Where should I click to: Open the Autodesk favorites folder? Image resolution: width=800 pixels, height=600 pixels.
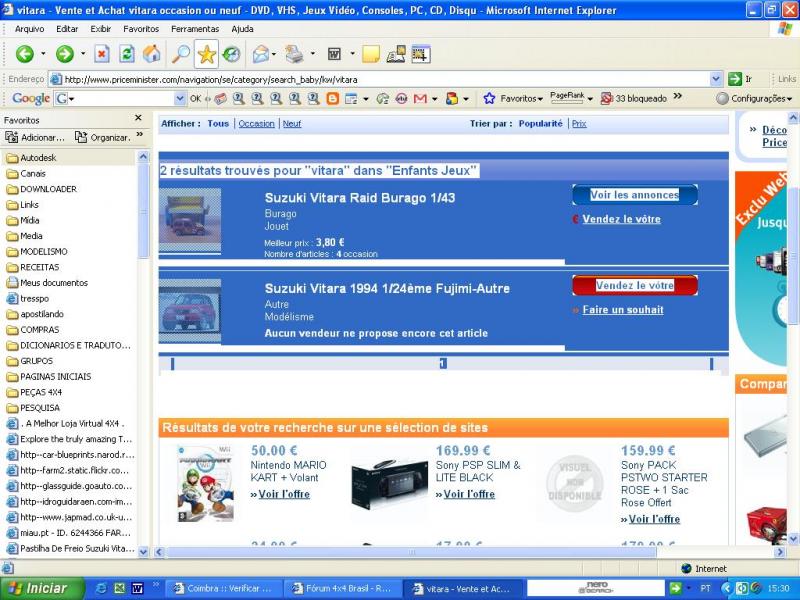pyautogui.click(x=38, y=158)
